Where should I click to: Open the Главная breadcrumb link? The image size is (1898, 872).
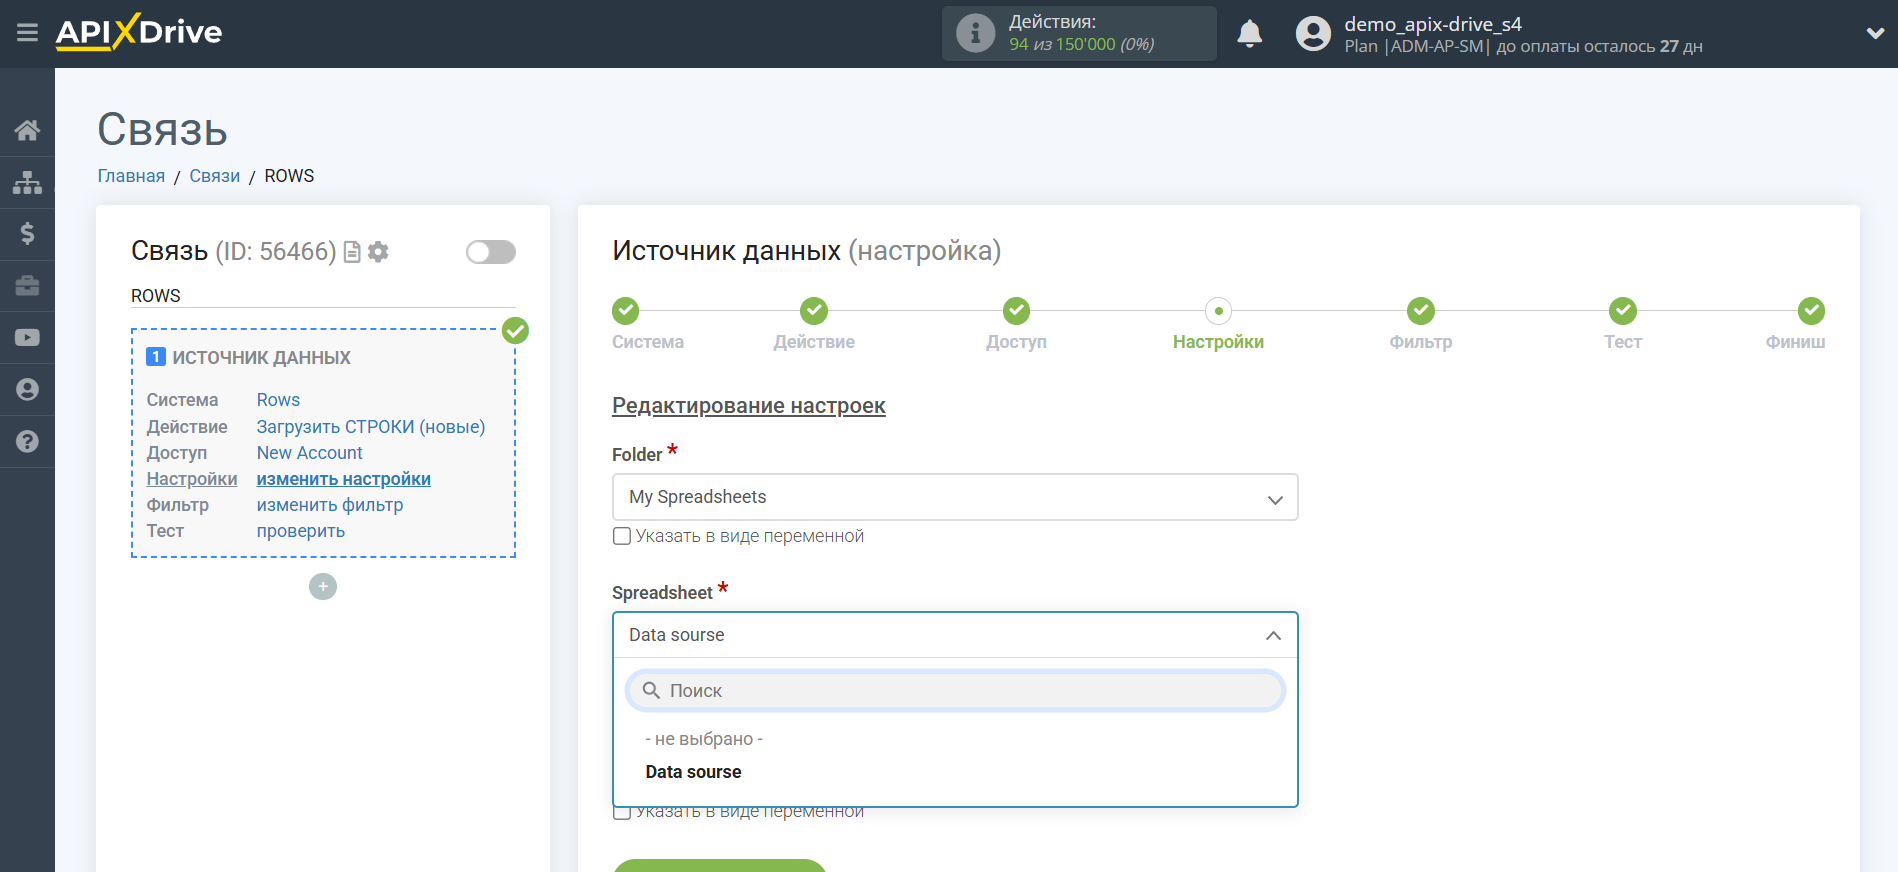131,176
